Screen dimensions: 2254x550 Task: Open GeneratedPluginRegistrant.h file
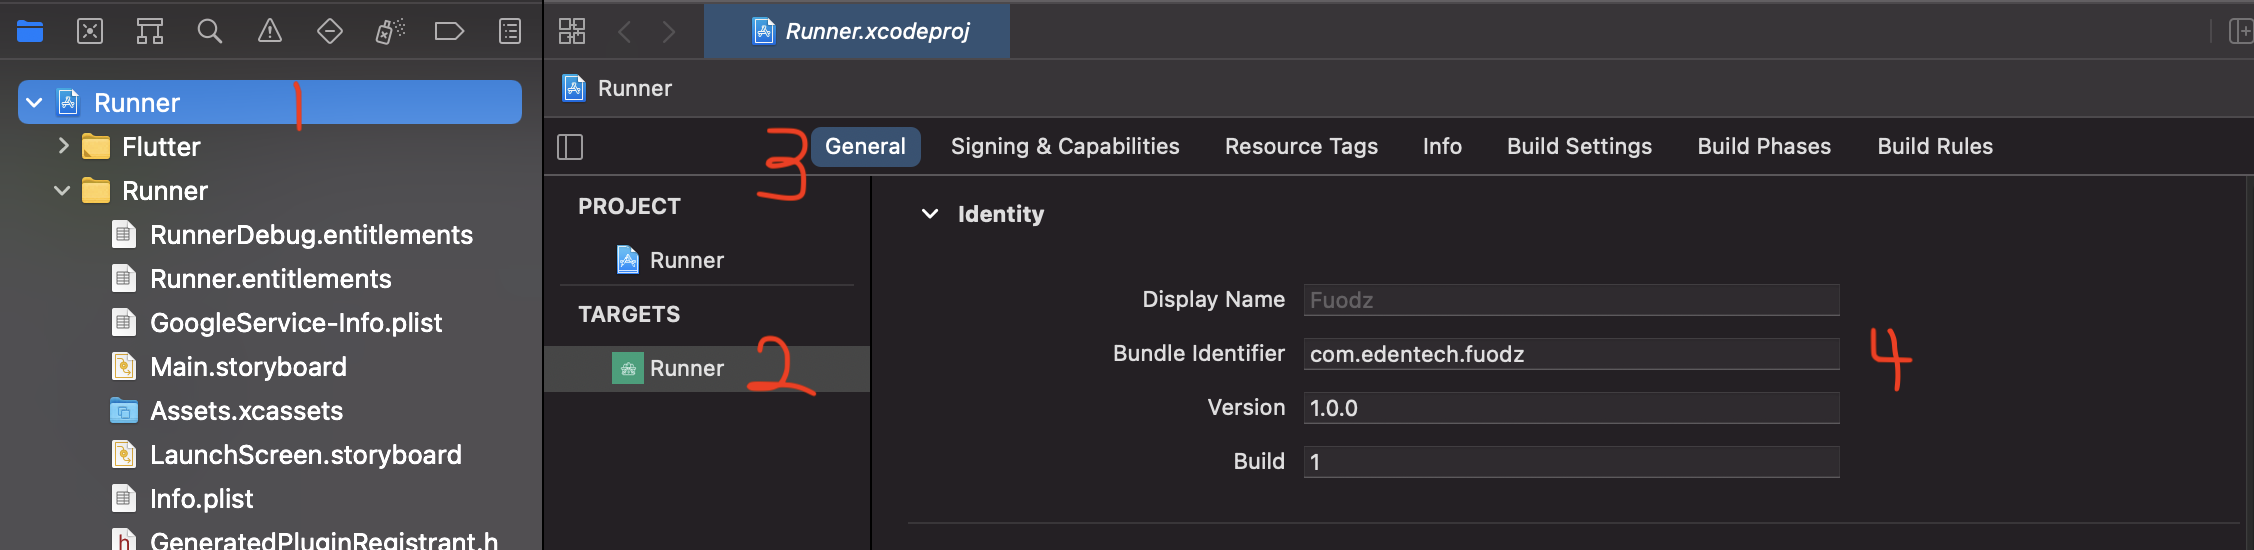(323, 539)
